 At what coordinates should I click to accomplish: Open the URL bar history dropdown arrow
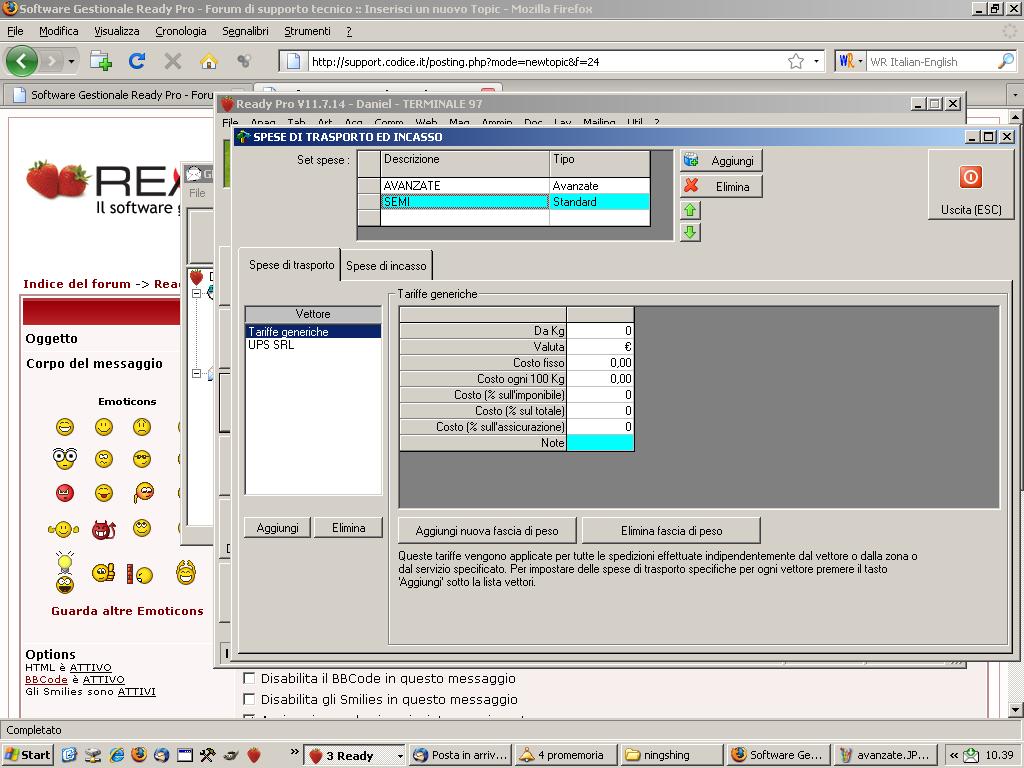coord(816,61)
